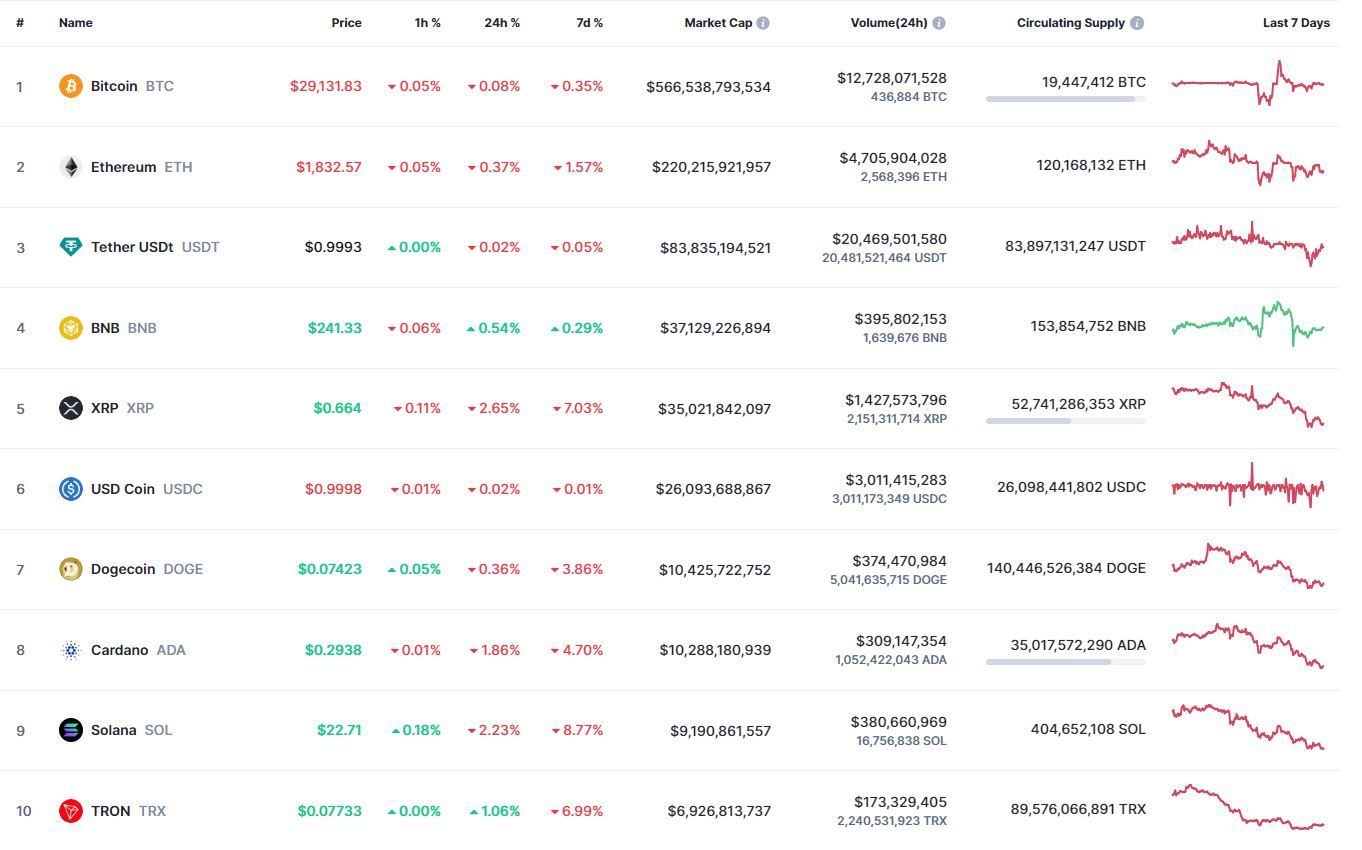Screen dimensions: 1362x850
Task: Click the Ethereum diamond logo icon
Action: click(x=70, y=167)
